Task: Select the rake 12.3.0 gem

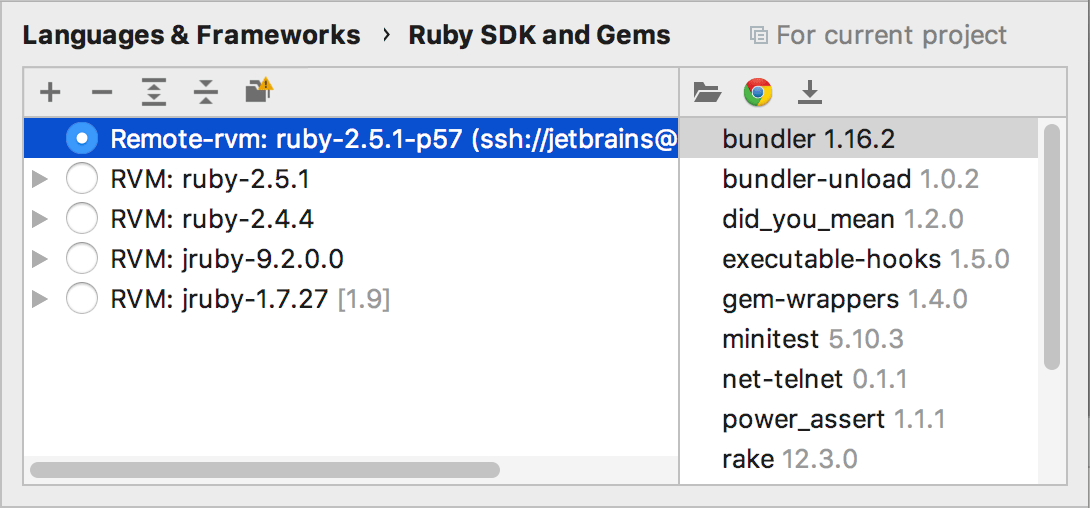Action: pos(859,459)
